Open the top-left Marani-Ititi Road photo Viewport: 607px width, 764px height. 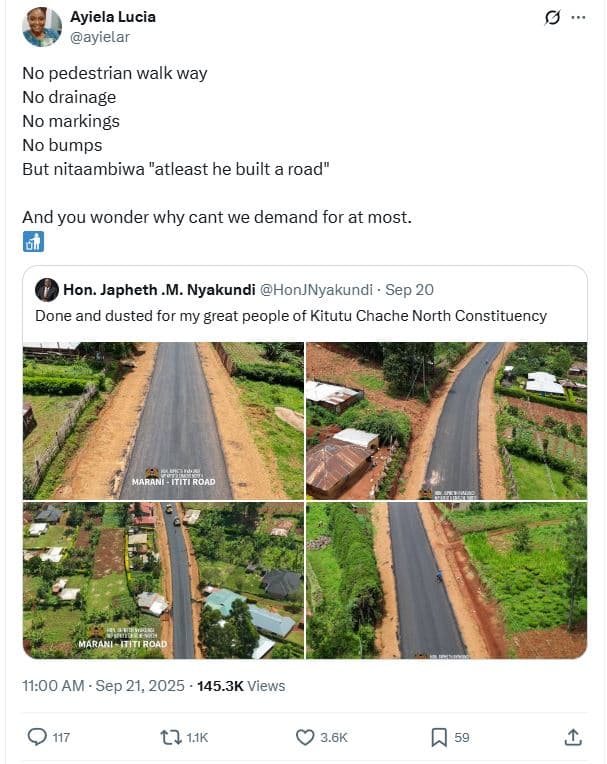coord(163,421)
